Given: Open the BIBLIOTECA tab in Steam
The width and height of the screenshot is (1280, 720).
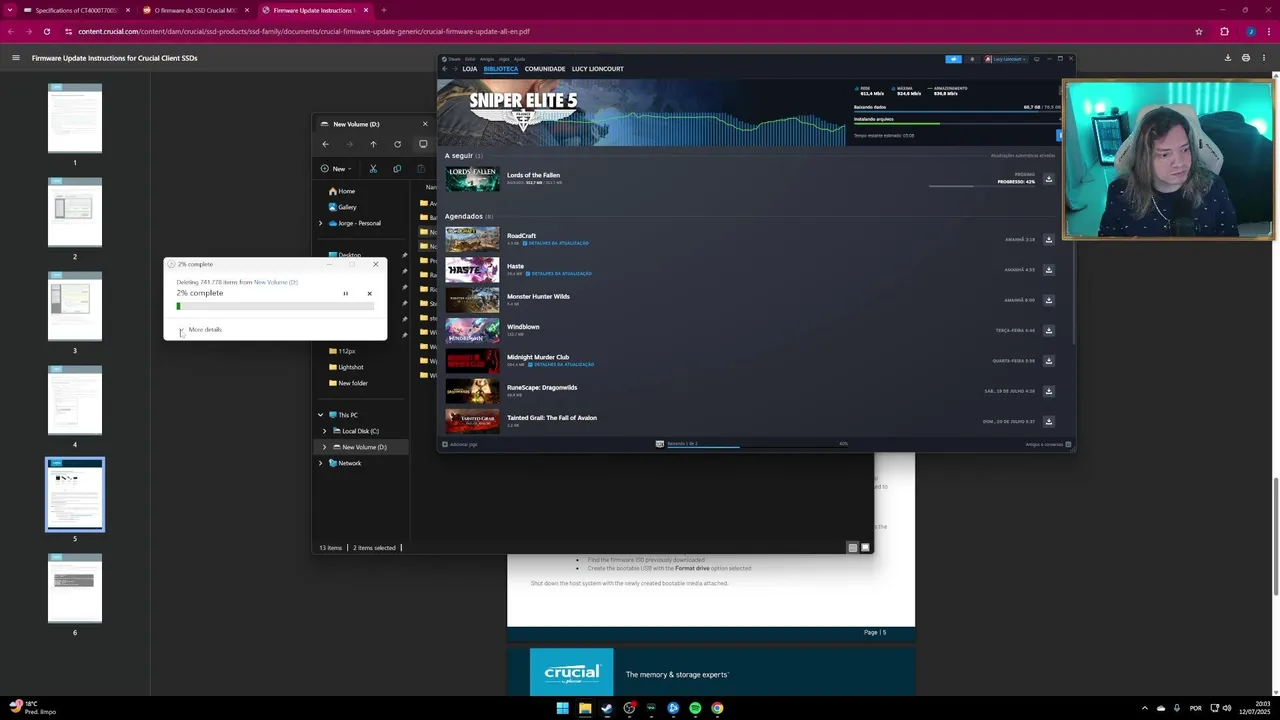Looking at the screenshot, I should click(x=501, y=69).
